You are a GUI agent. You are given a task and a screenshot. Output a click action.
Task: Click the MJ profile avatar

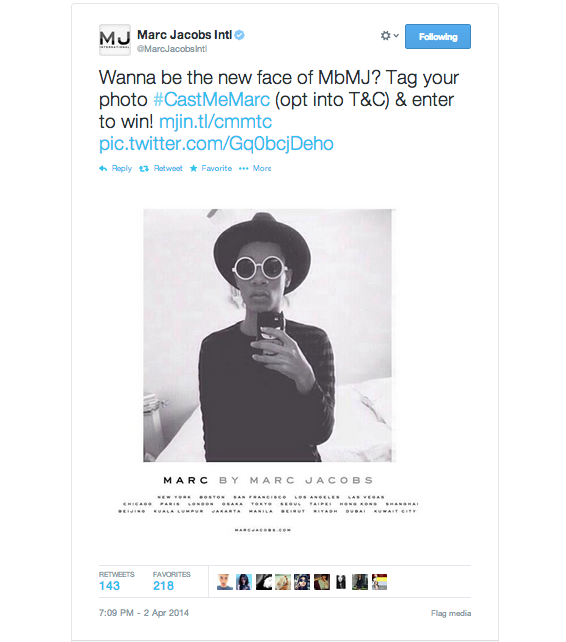click(x=115, y=40)
